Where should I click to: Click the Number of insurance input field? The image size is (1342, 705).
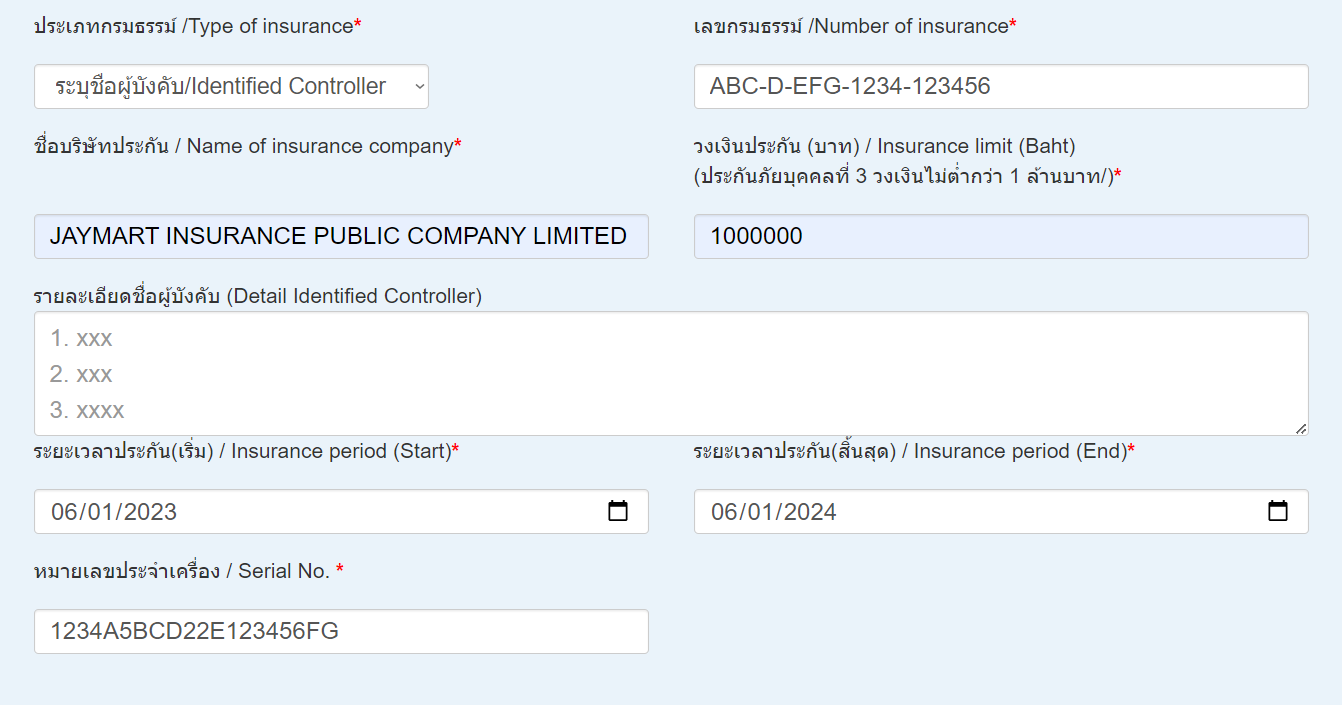(1000, 87)
